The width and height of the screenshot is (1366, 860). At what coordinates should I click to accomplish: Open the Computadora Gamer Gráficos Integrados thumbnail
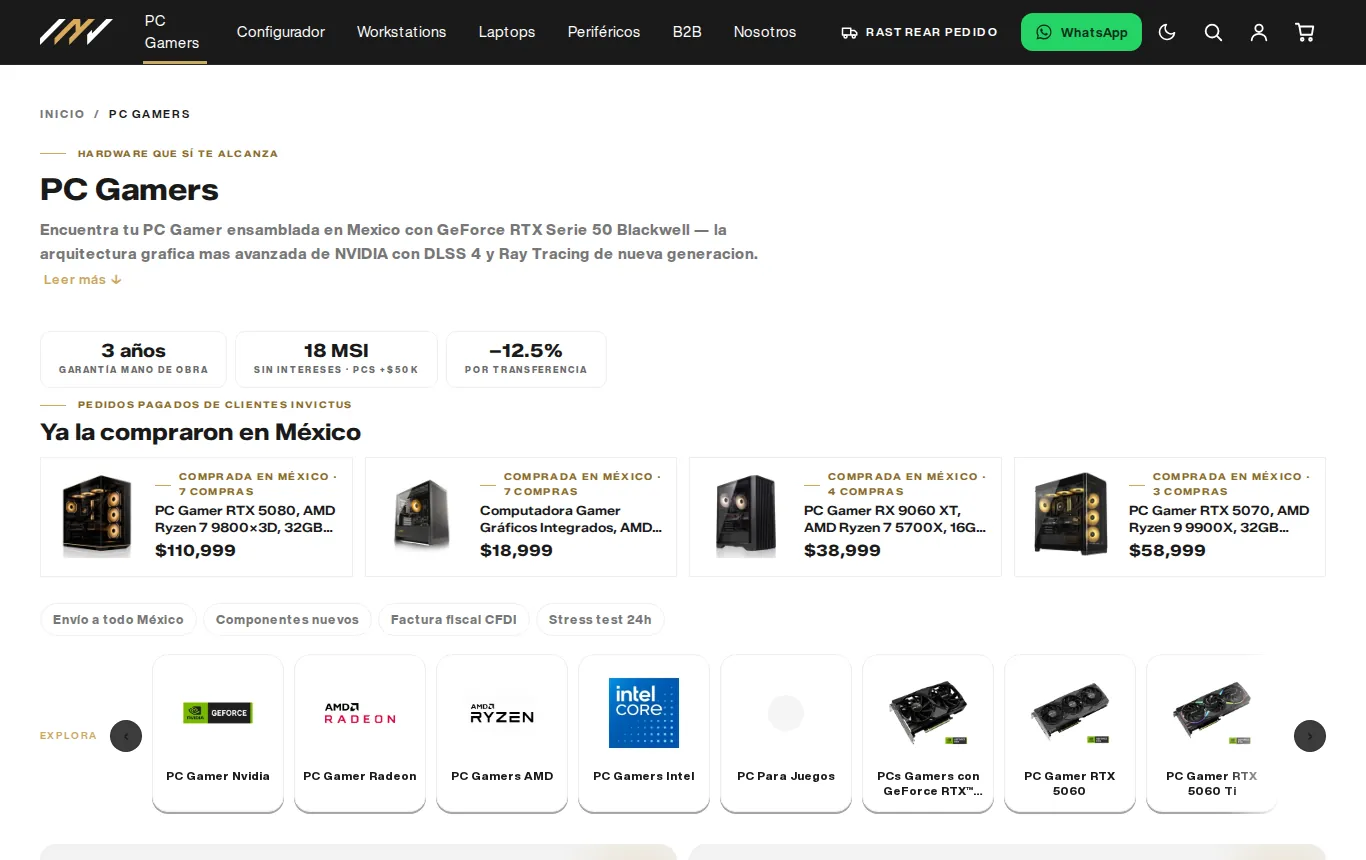(422, 516)
